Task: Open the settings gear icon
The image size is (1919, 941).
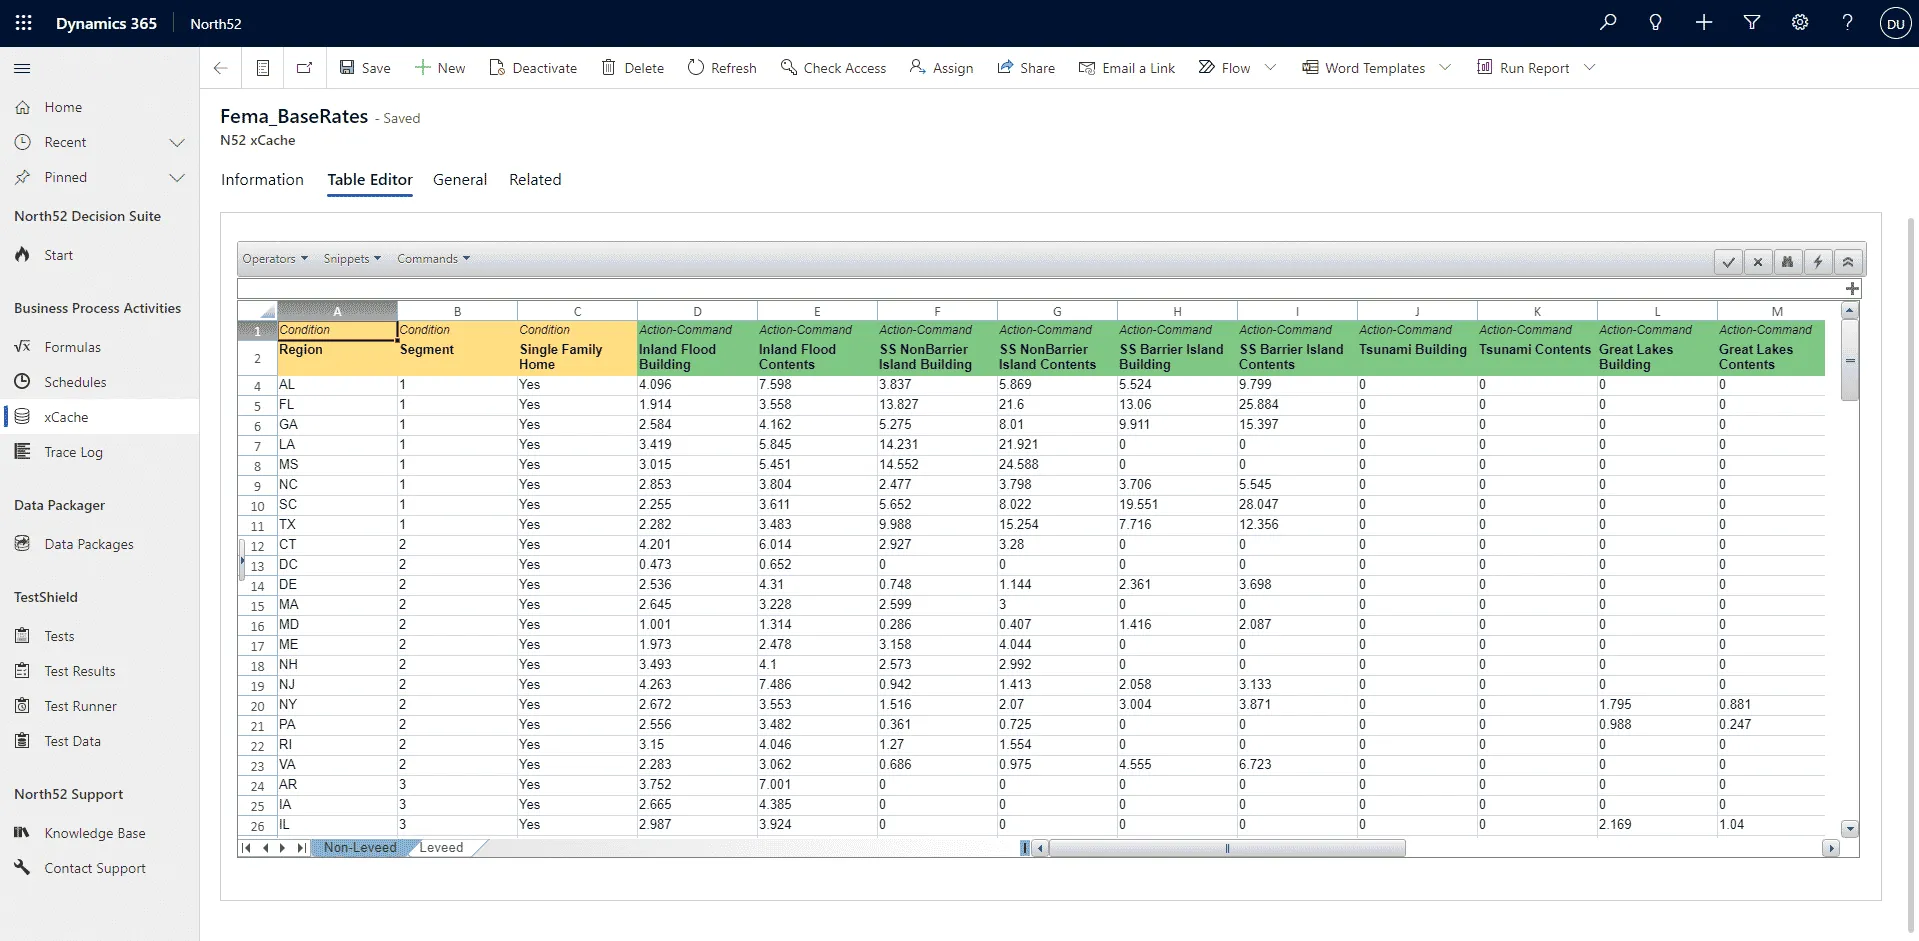Action: click(x=1800, y=22)
